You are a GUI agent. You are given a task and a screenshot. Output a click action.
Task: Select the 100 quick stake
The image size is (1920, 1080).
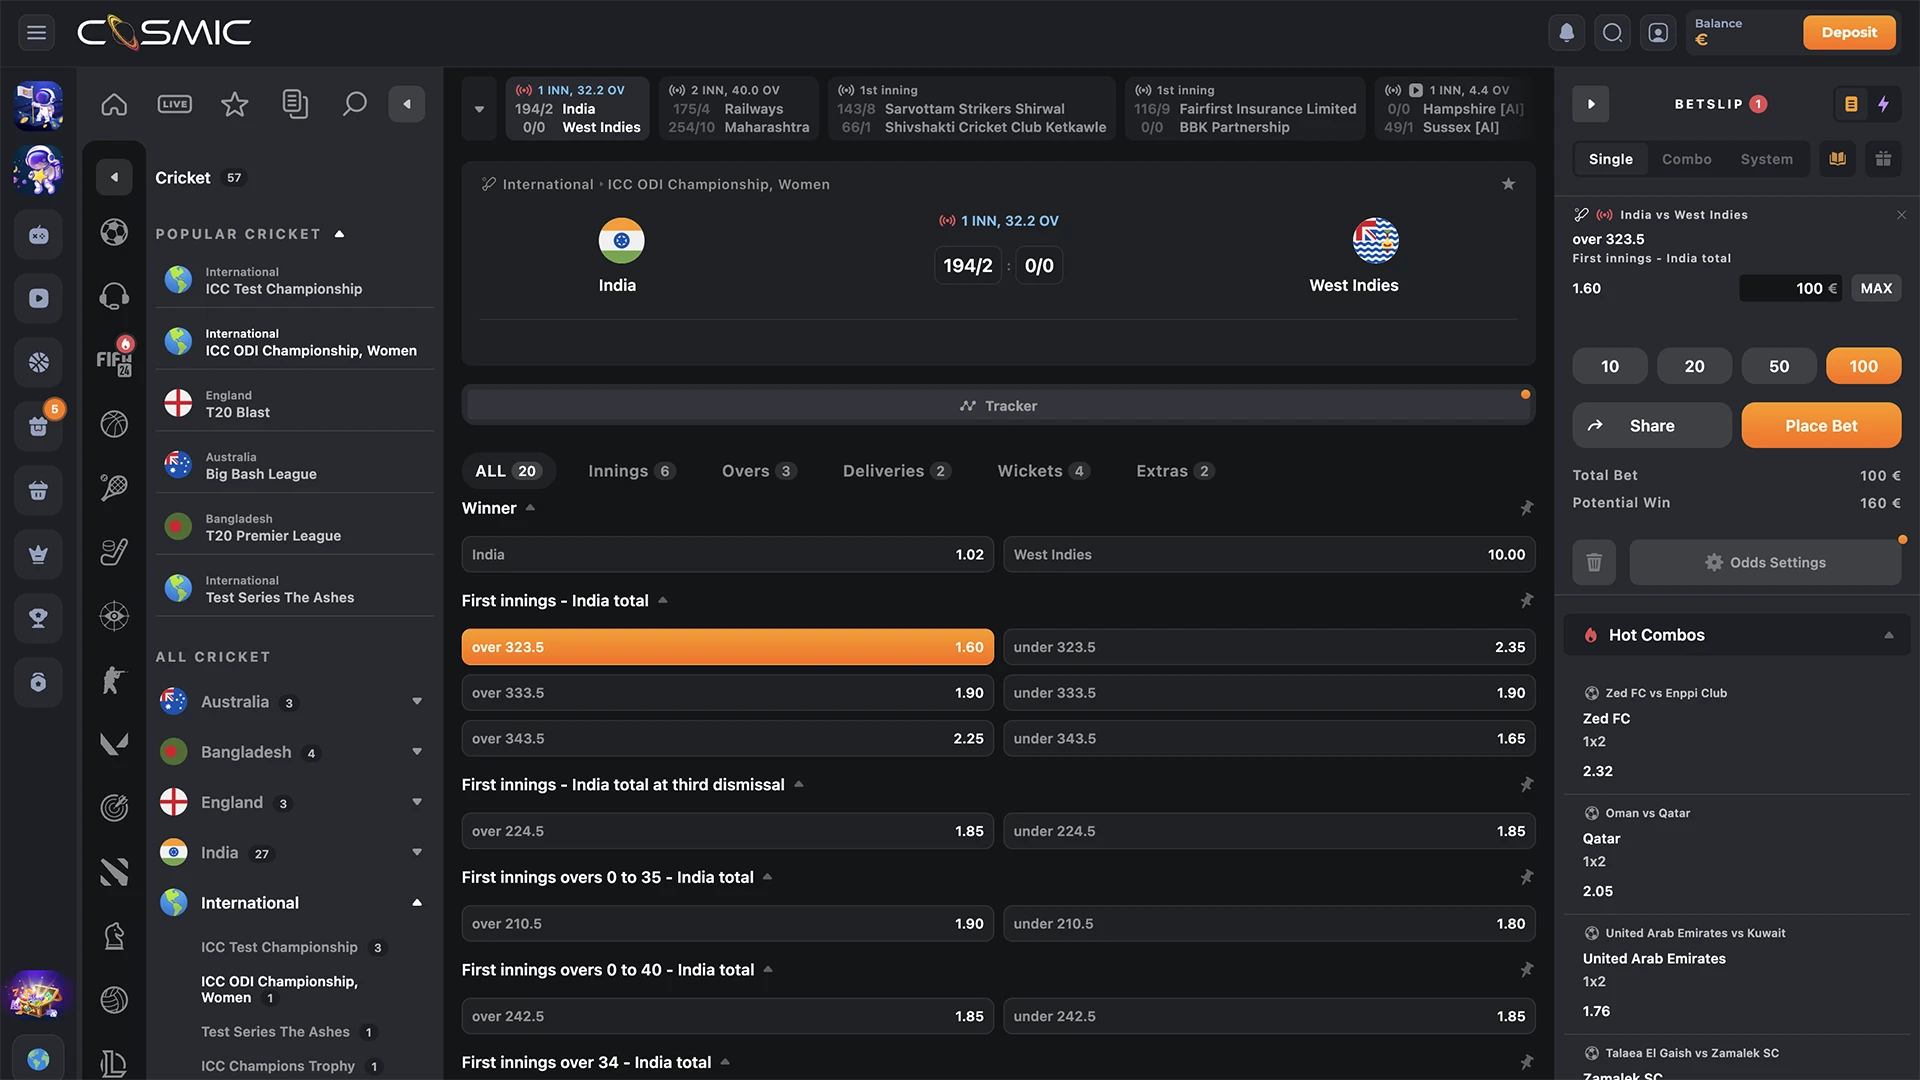pyautogui.click(x=1863, y=366)
